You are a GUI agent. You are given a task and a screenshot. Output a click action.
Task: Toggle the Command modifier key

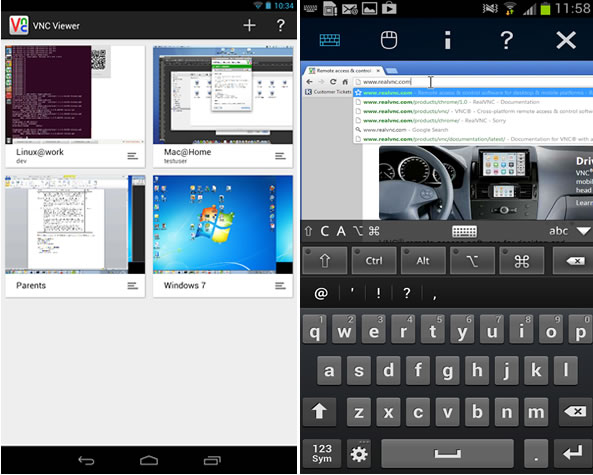[x=522, y=261]
